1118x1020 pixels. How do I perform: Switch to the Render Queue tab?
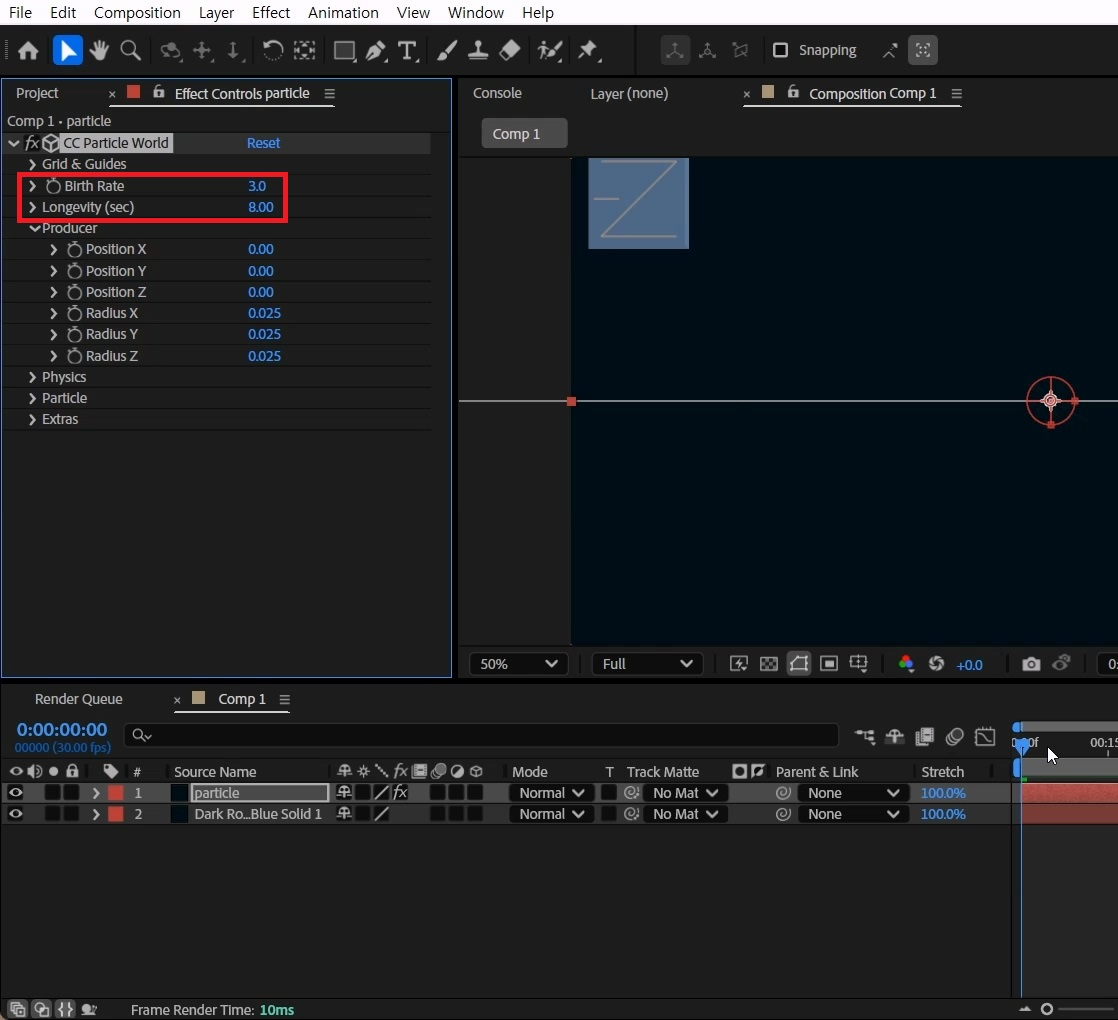pos(78,700)
